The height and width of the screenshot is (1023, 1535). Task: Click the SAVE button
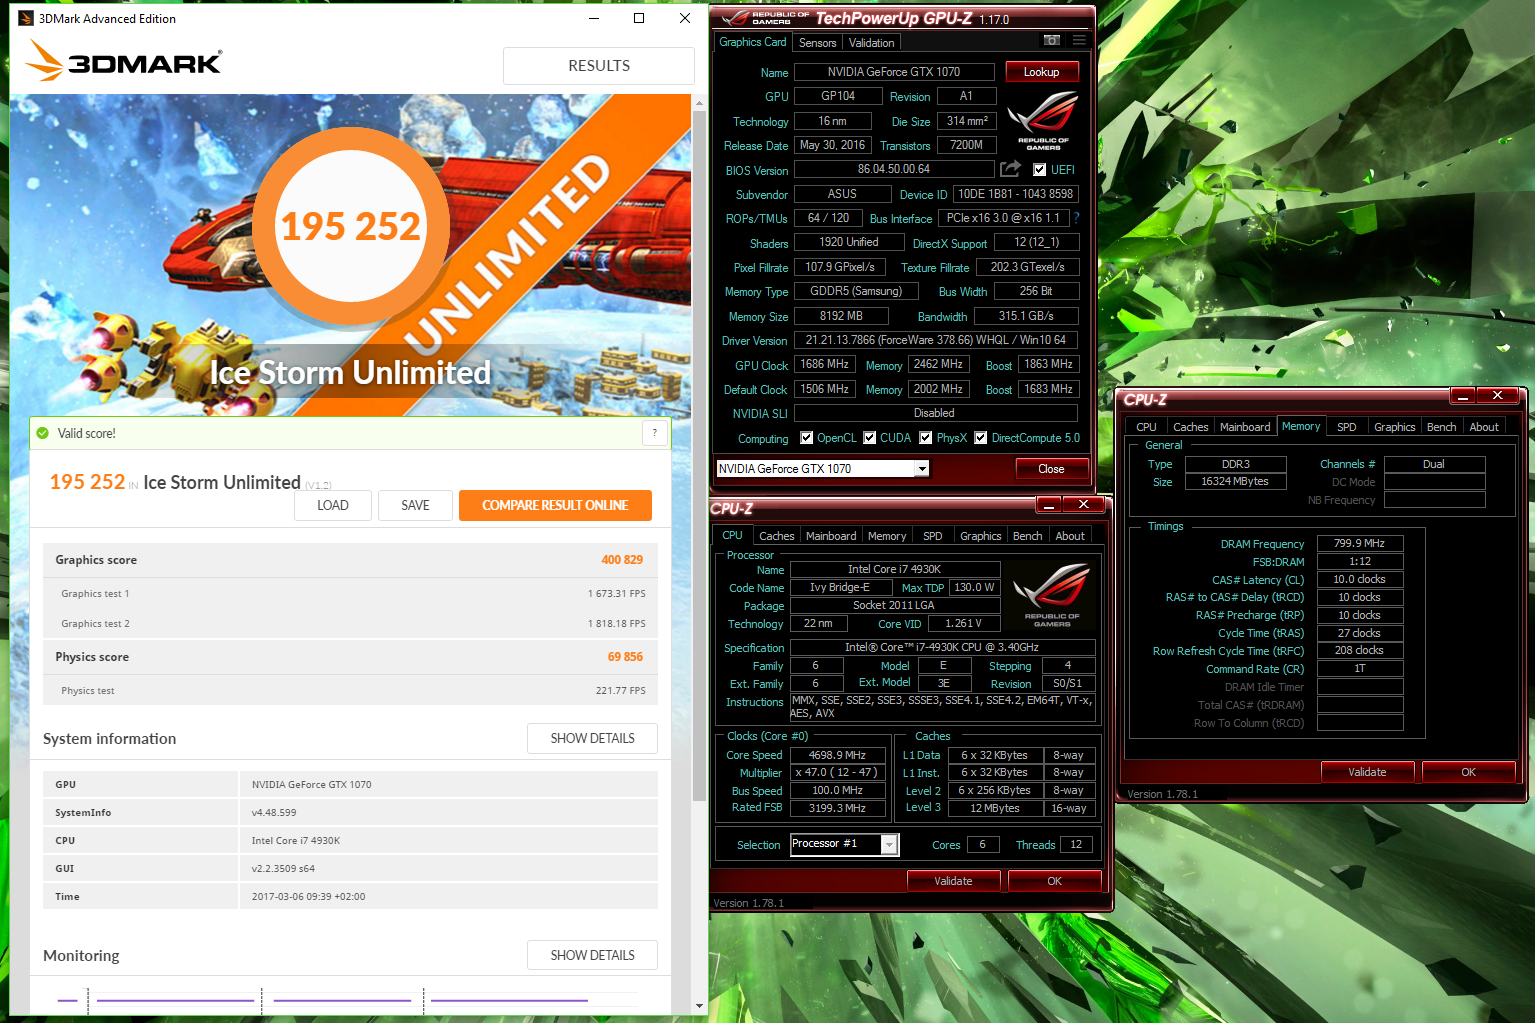tap(415, 505)
